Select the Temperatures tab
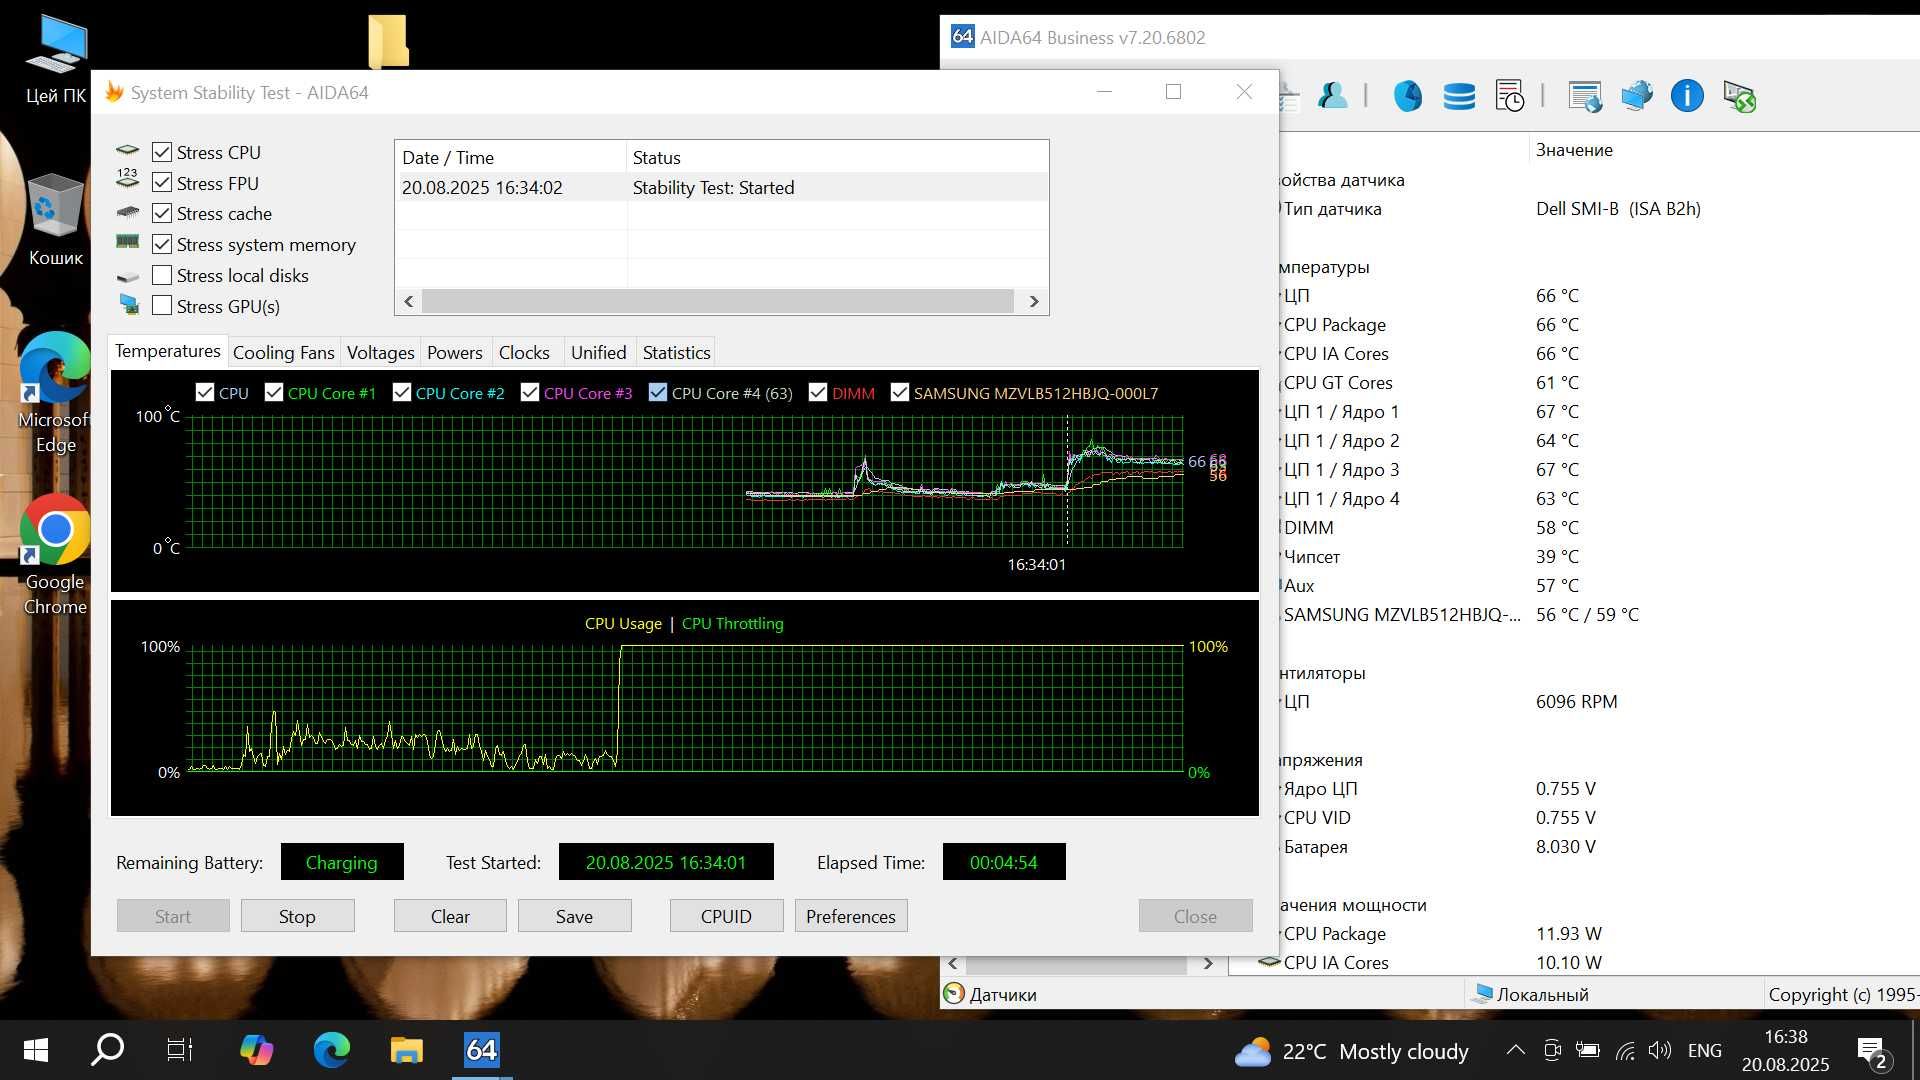 click(x=167, y=351)
